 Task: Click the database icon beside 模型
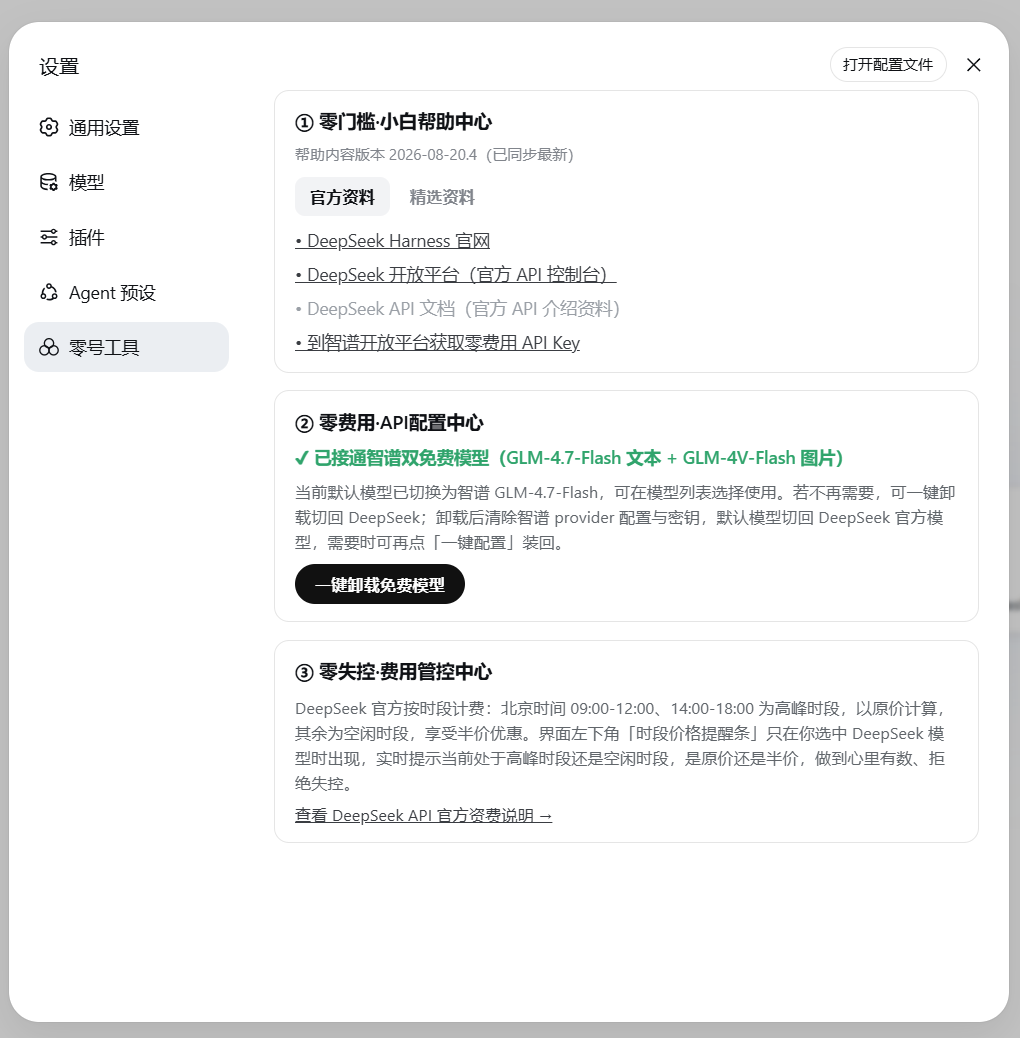49,182
